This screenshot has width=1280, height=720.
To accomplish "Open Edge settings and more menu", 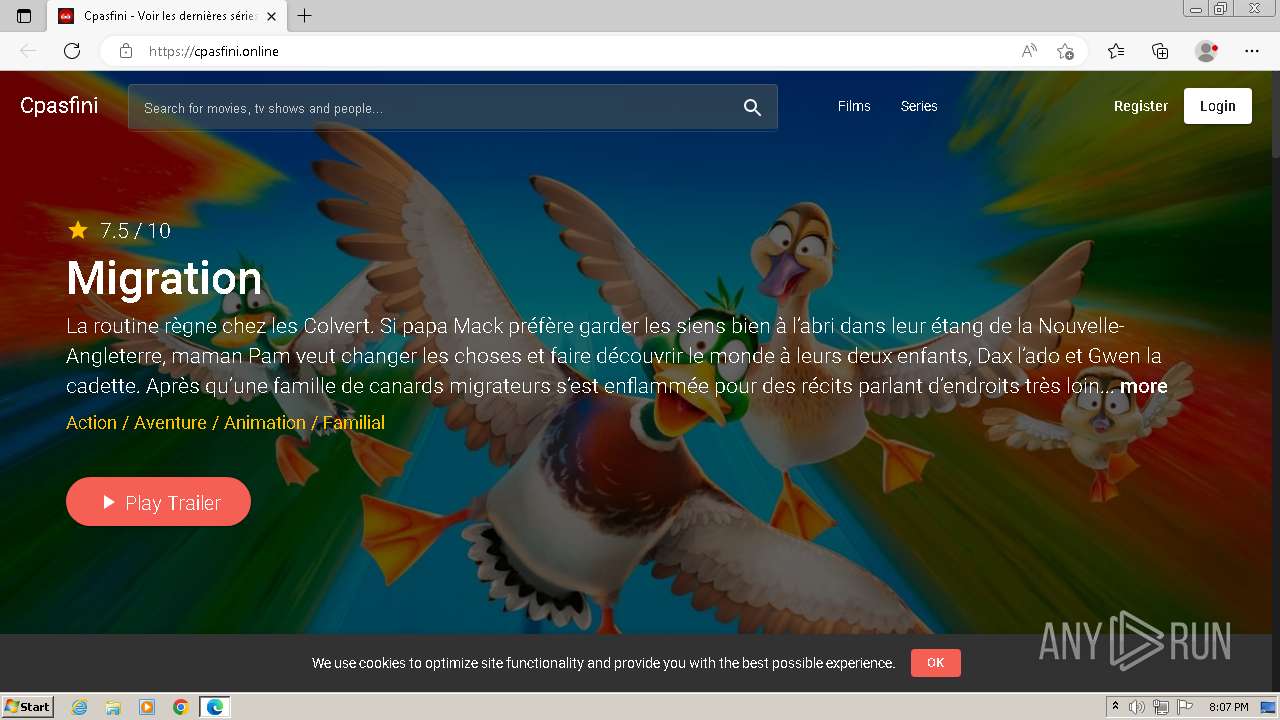I will click(1252, 51).
